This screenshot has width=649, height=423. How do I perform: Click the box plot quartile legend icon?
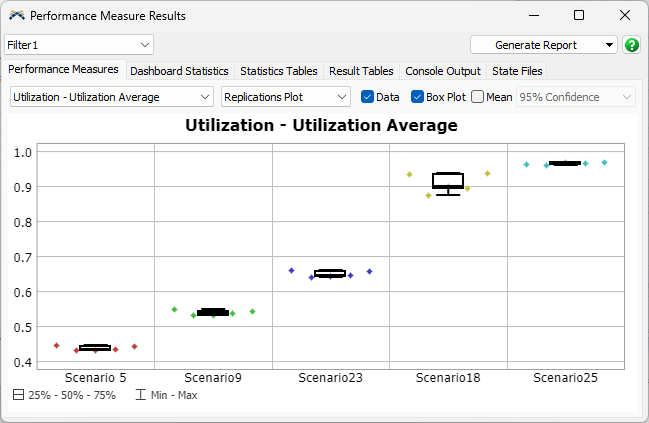click(x=19, y=395)
